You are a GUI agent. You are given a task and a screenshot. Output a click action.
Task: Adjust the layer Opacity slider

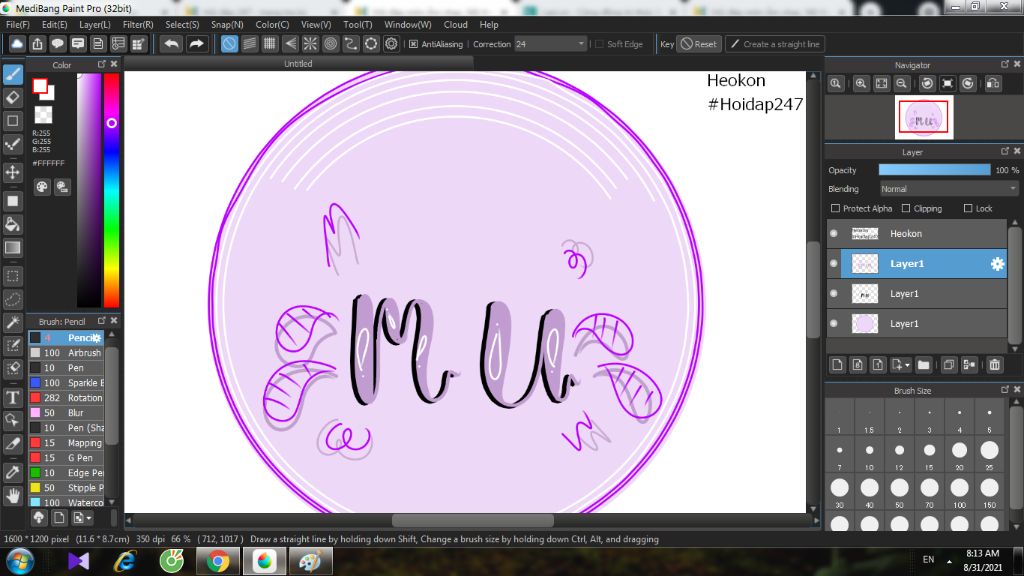click(x=935, y=170)
